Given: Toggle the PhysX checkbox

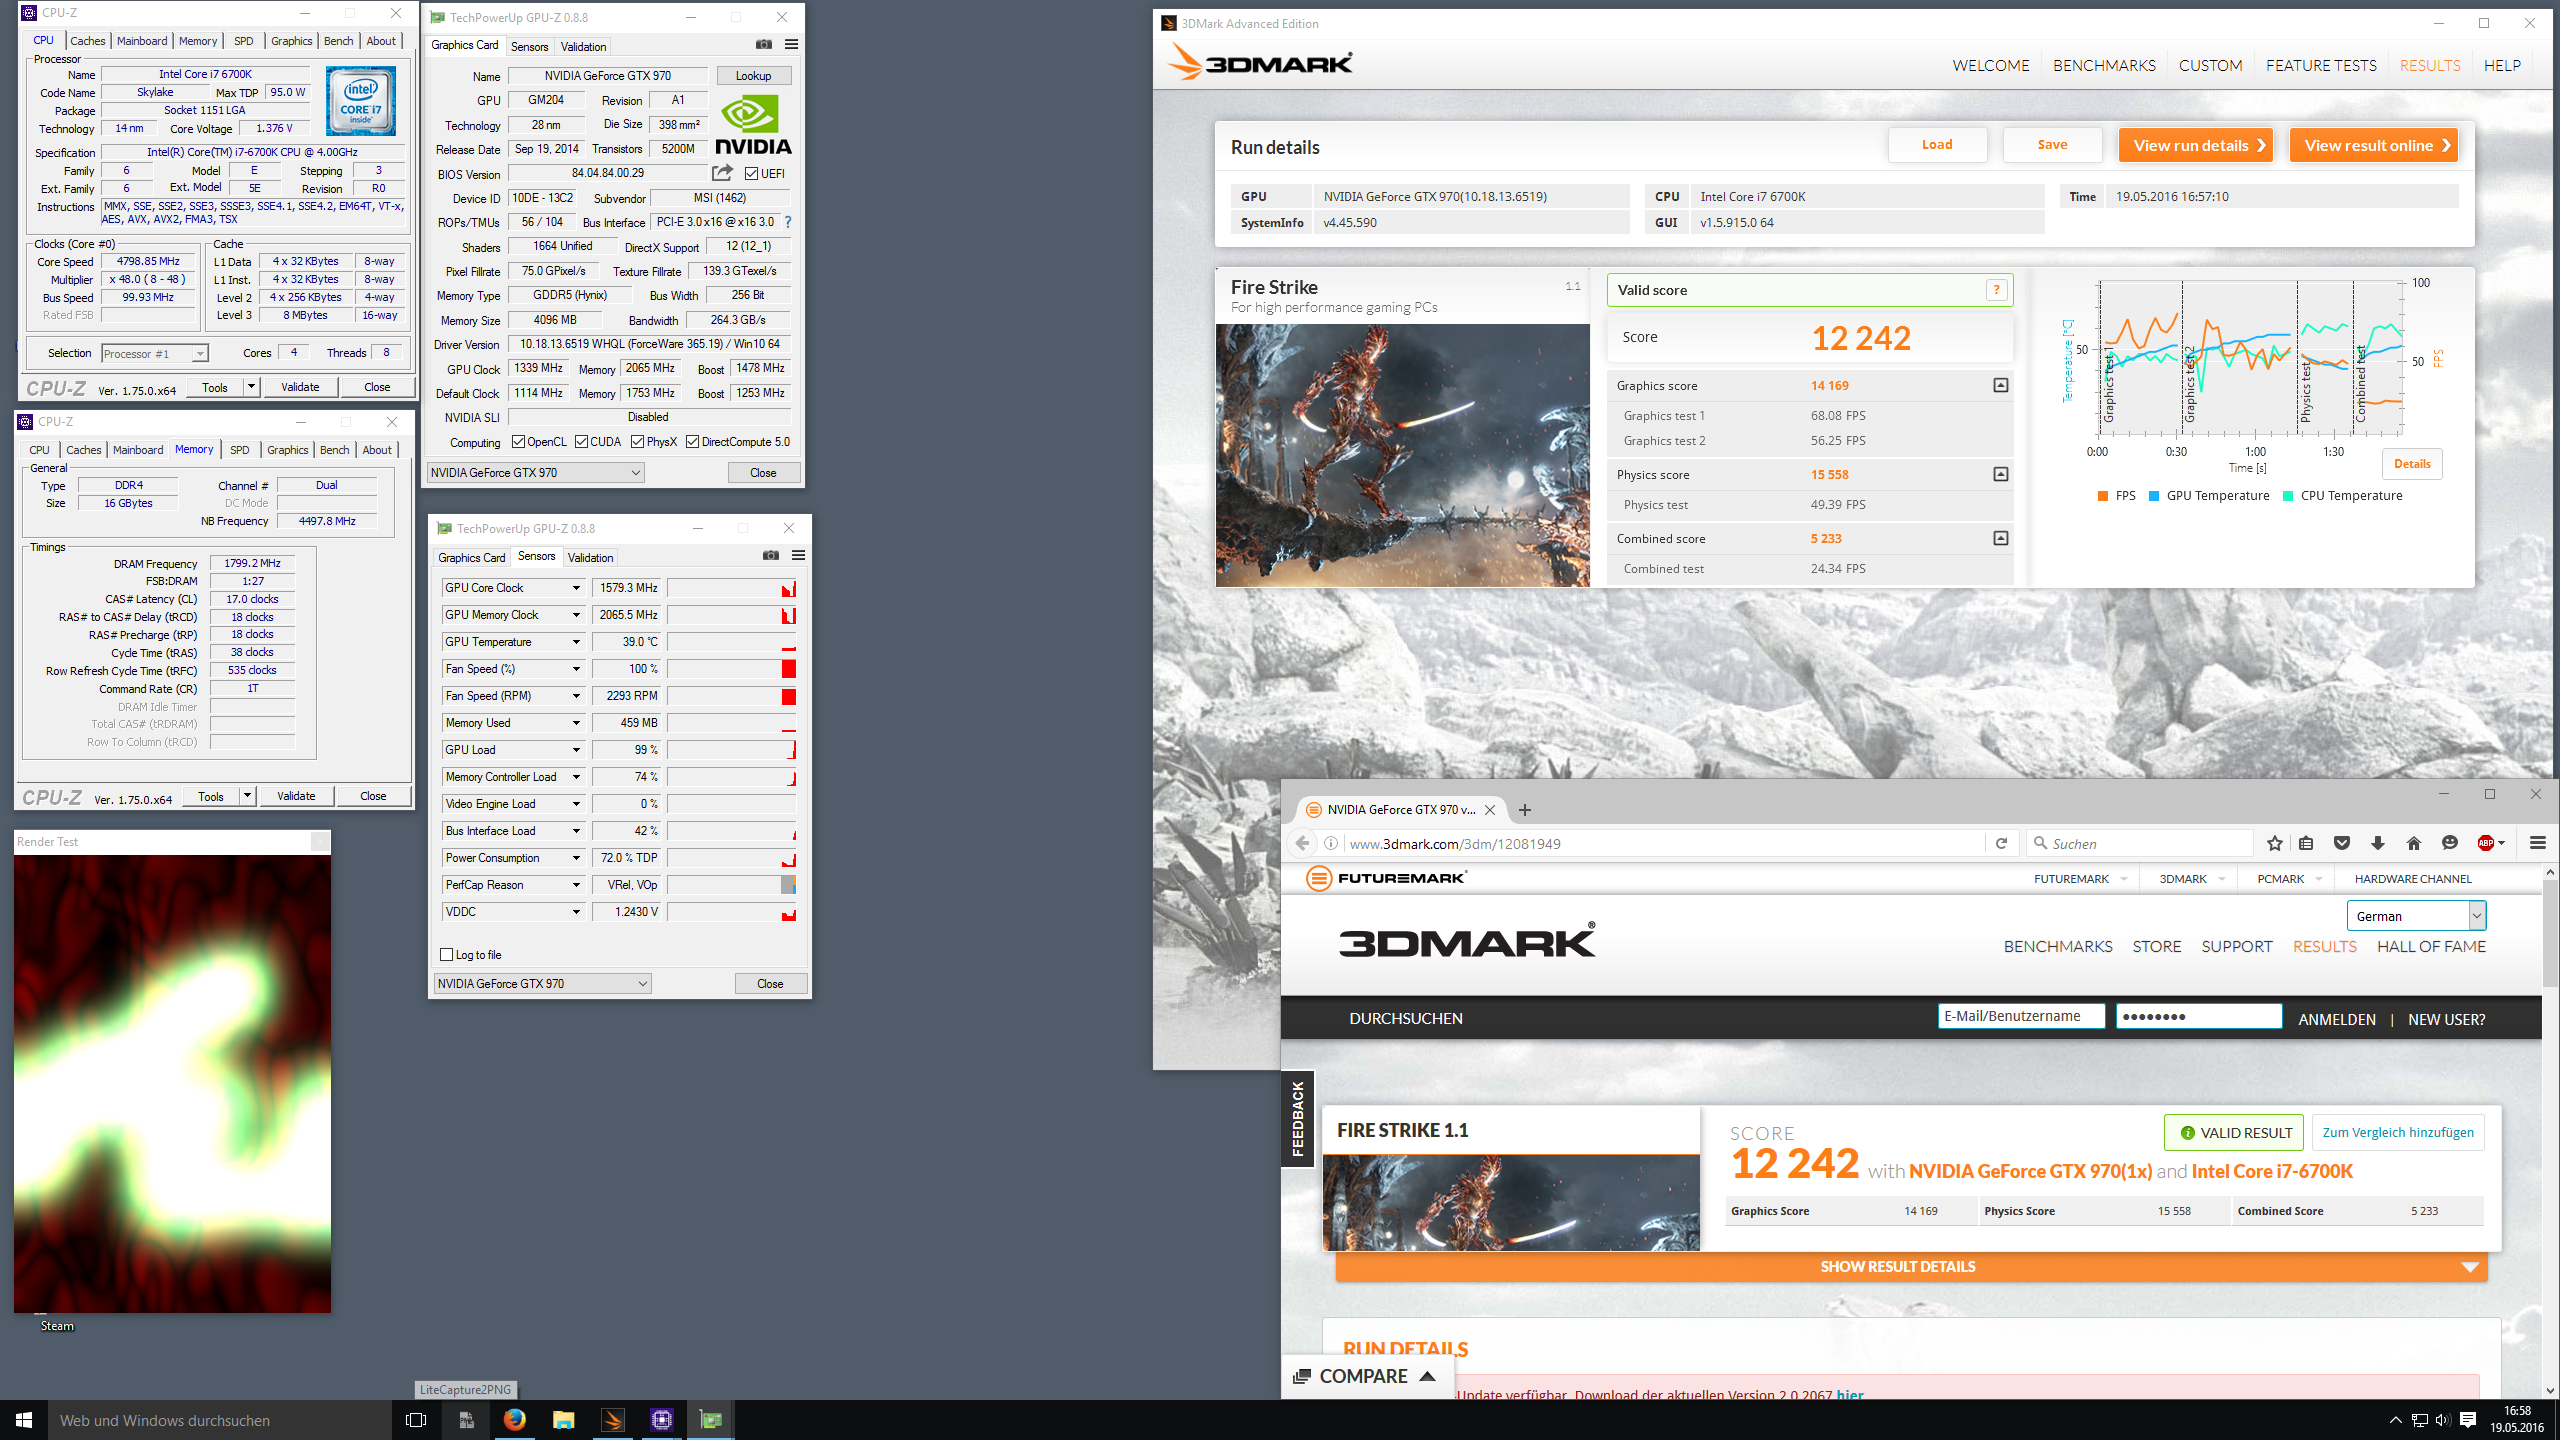Looking at the screenshot, I should click(x=637, y=442).
